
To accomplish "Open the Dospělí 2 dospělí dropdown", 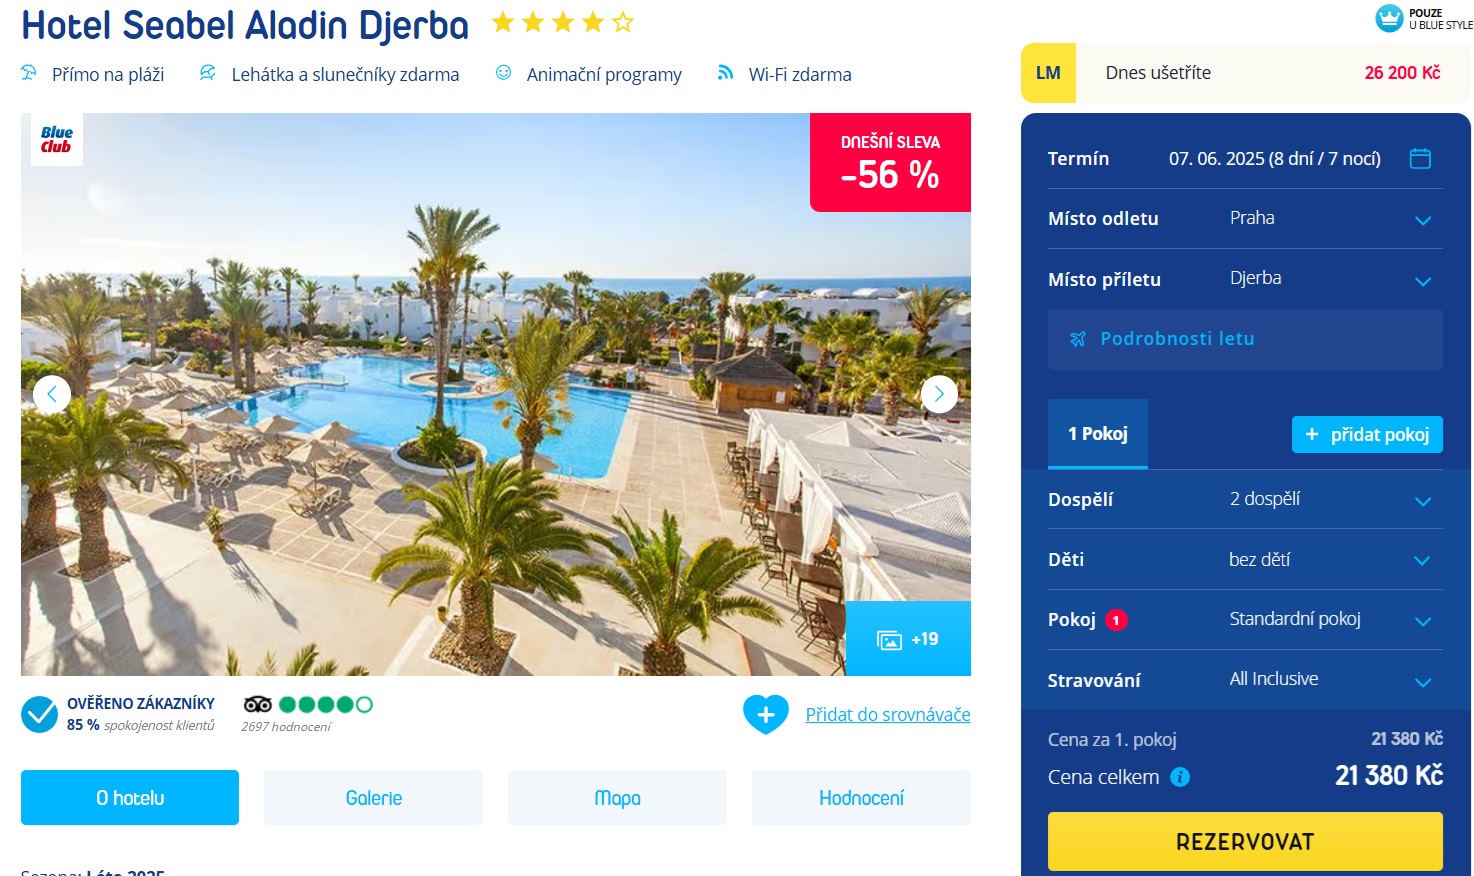I will [1245, 499].
